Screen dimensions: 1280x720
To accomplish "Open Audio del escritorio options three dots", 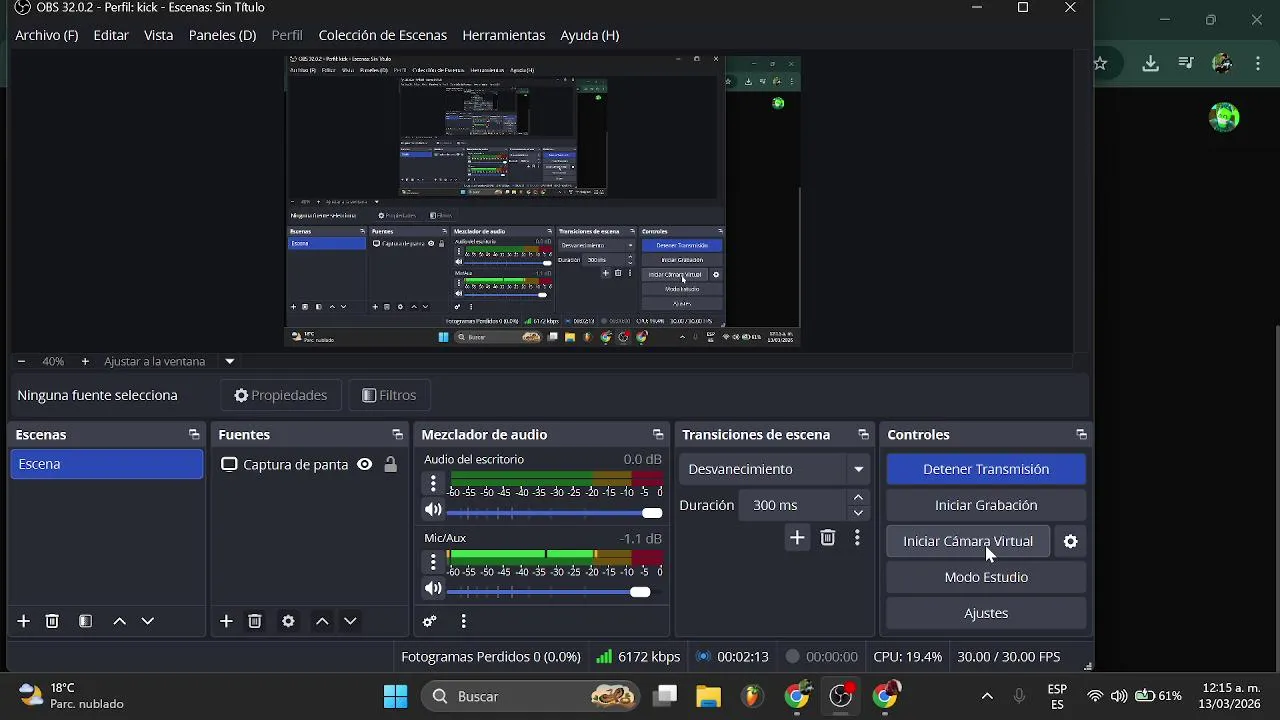I will [433, 483].
